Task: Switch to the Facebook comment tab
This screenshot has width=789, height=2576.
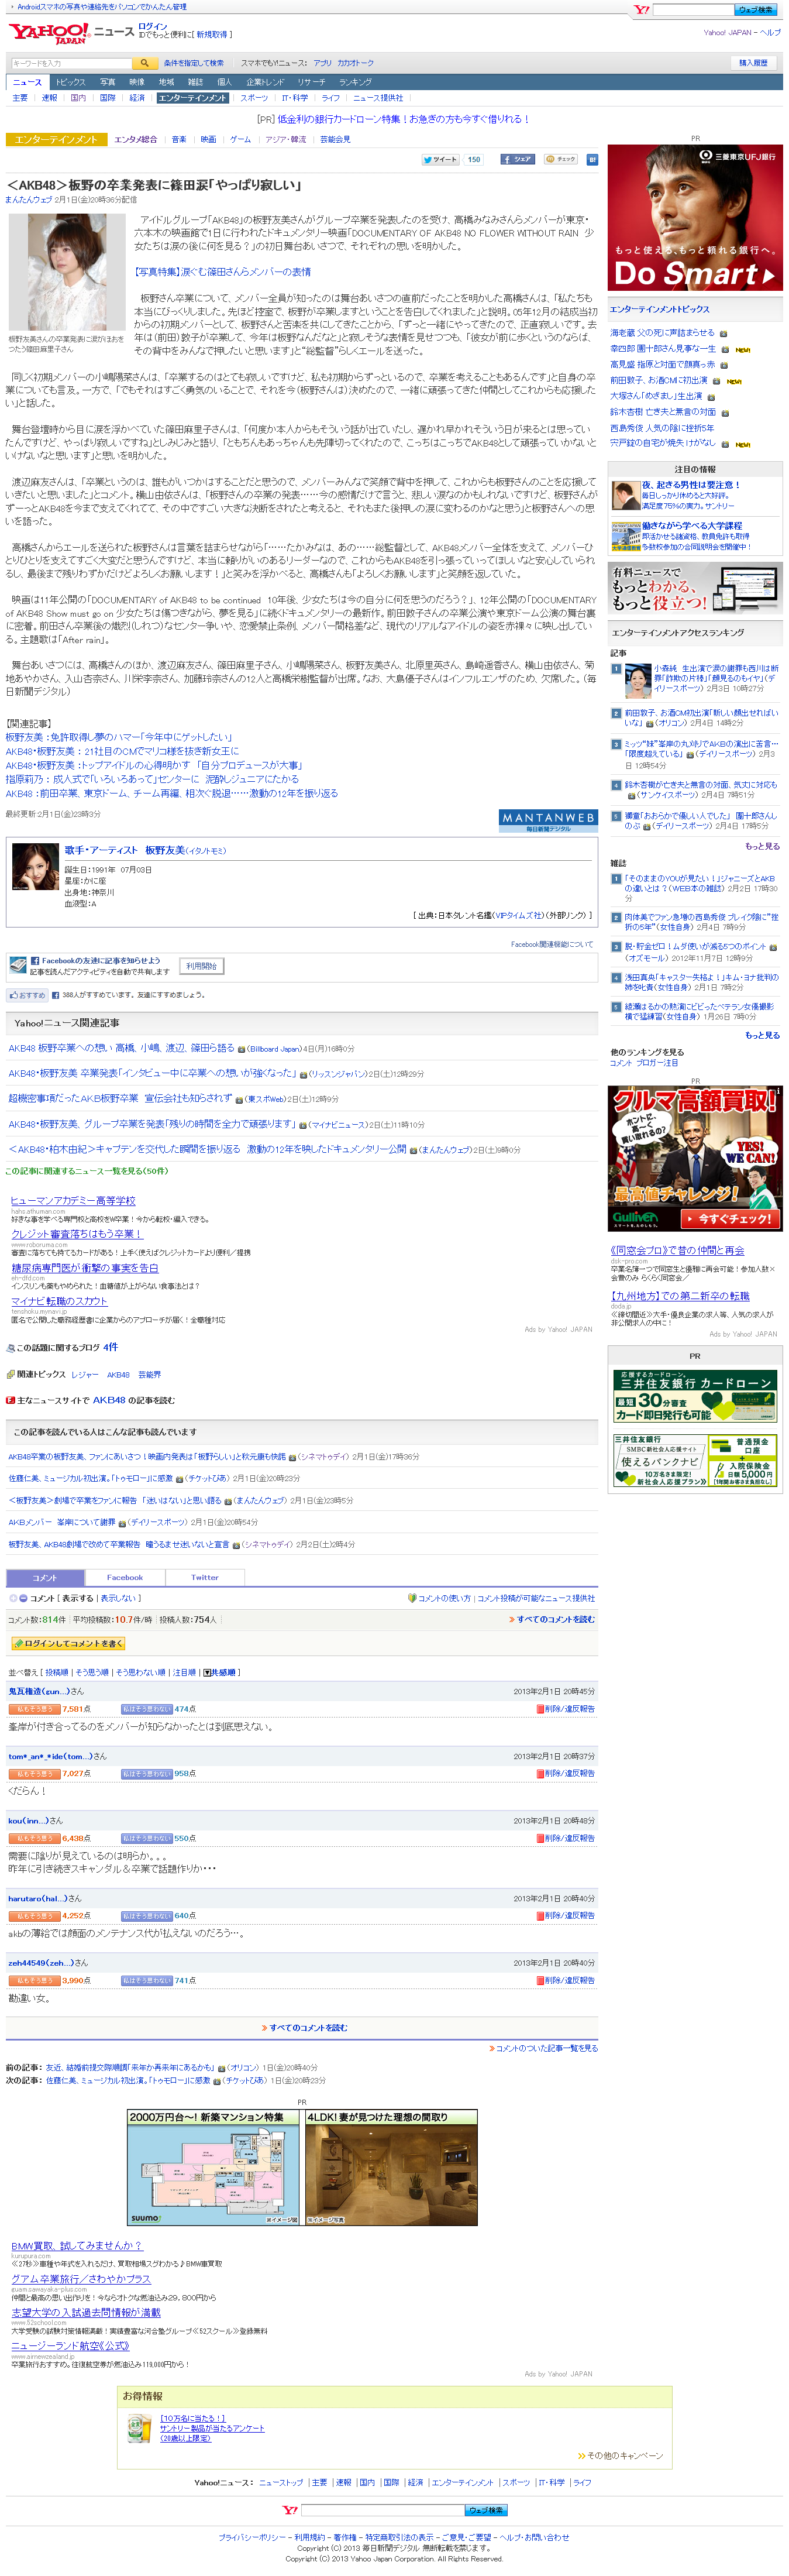Action: click(125, 1577)
